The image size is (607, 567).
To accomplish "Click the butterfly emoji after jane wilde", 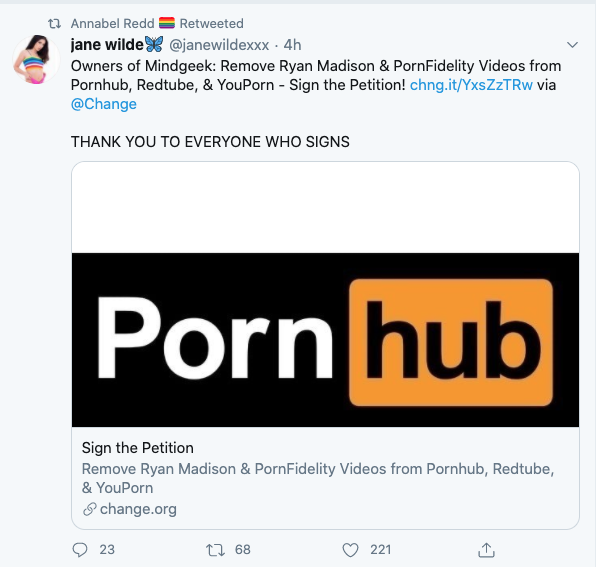I will pos(154,44).
